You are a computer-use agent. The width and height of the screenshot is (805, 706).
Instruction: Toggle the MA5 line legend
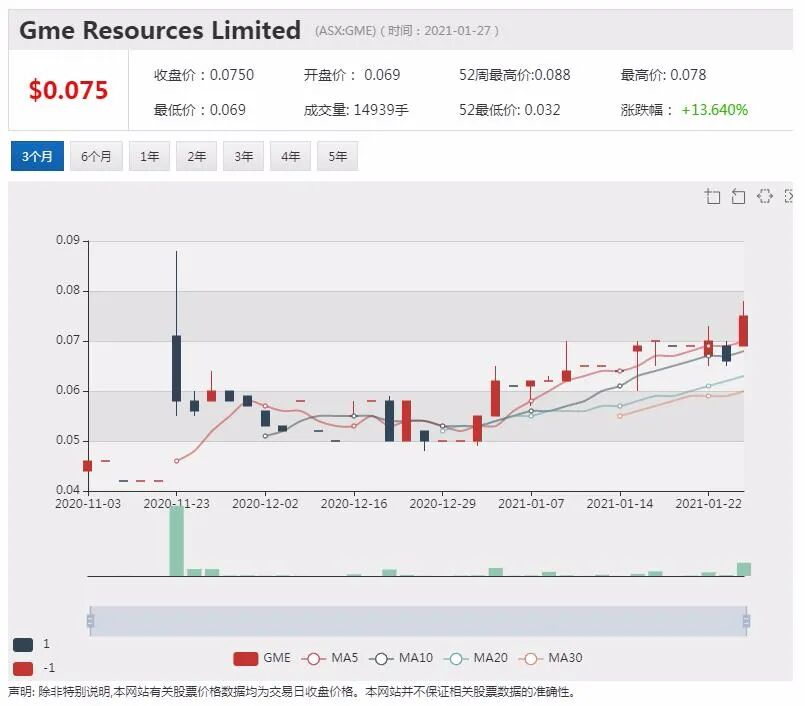pos(330,658)
